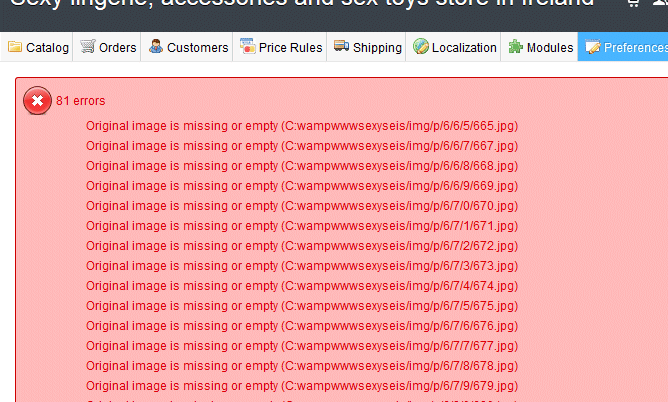Open the Localization tab
Image resolution: width=668 pixels, height=402 pixels.
tap(453, 47)
